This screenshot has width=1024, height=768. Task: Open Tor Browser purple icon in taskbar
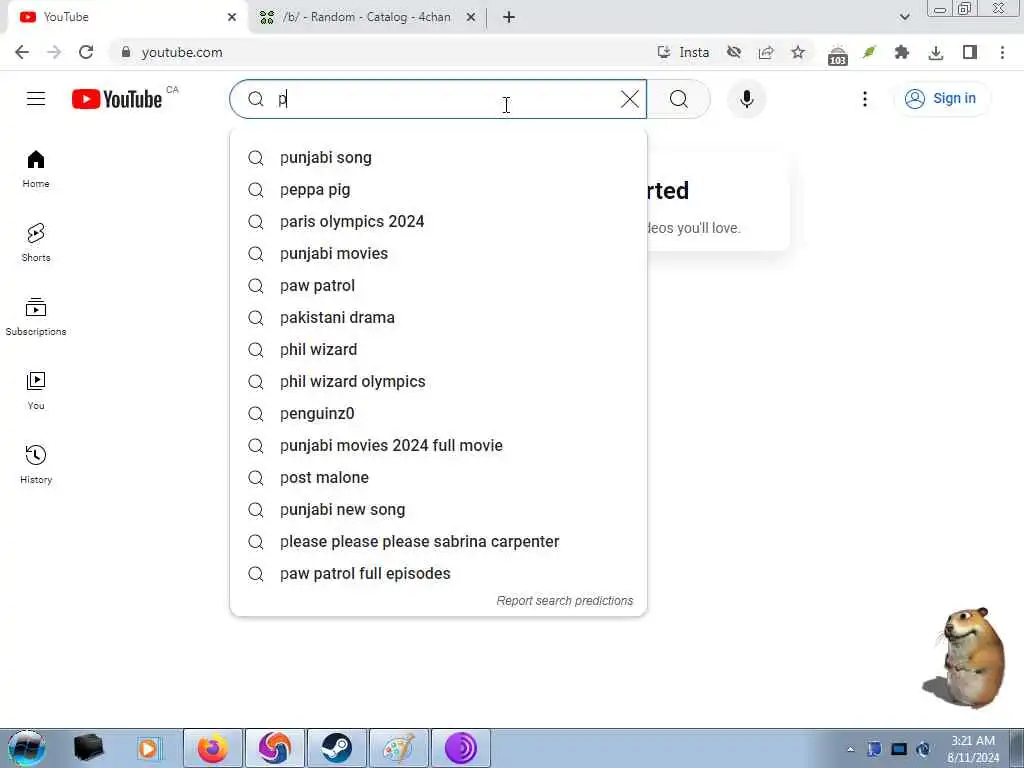(x=460, y=748)
